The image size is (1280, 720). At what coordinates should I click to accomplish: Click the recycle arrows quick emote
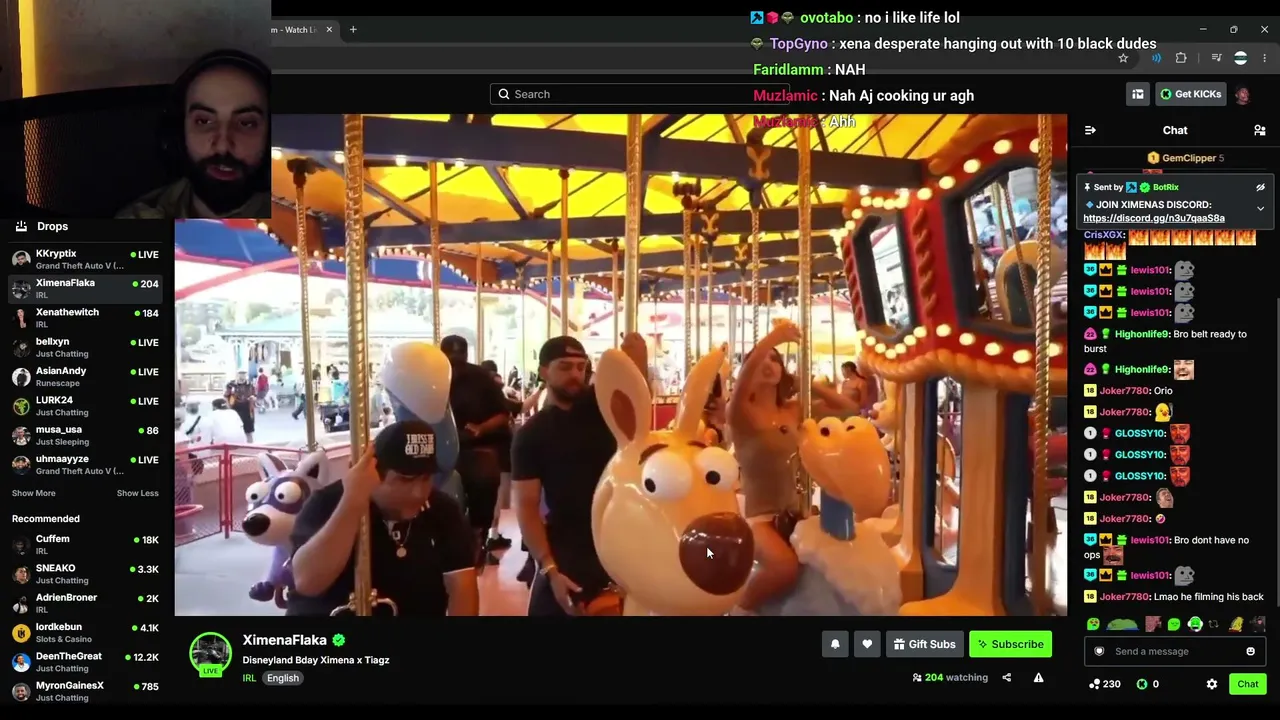(x=1214, y=625)
